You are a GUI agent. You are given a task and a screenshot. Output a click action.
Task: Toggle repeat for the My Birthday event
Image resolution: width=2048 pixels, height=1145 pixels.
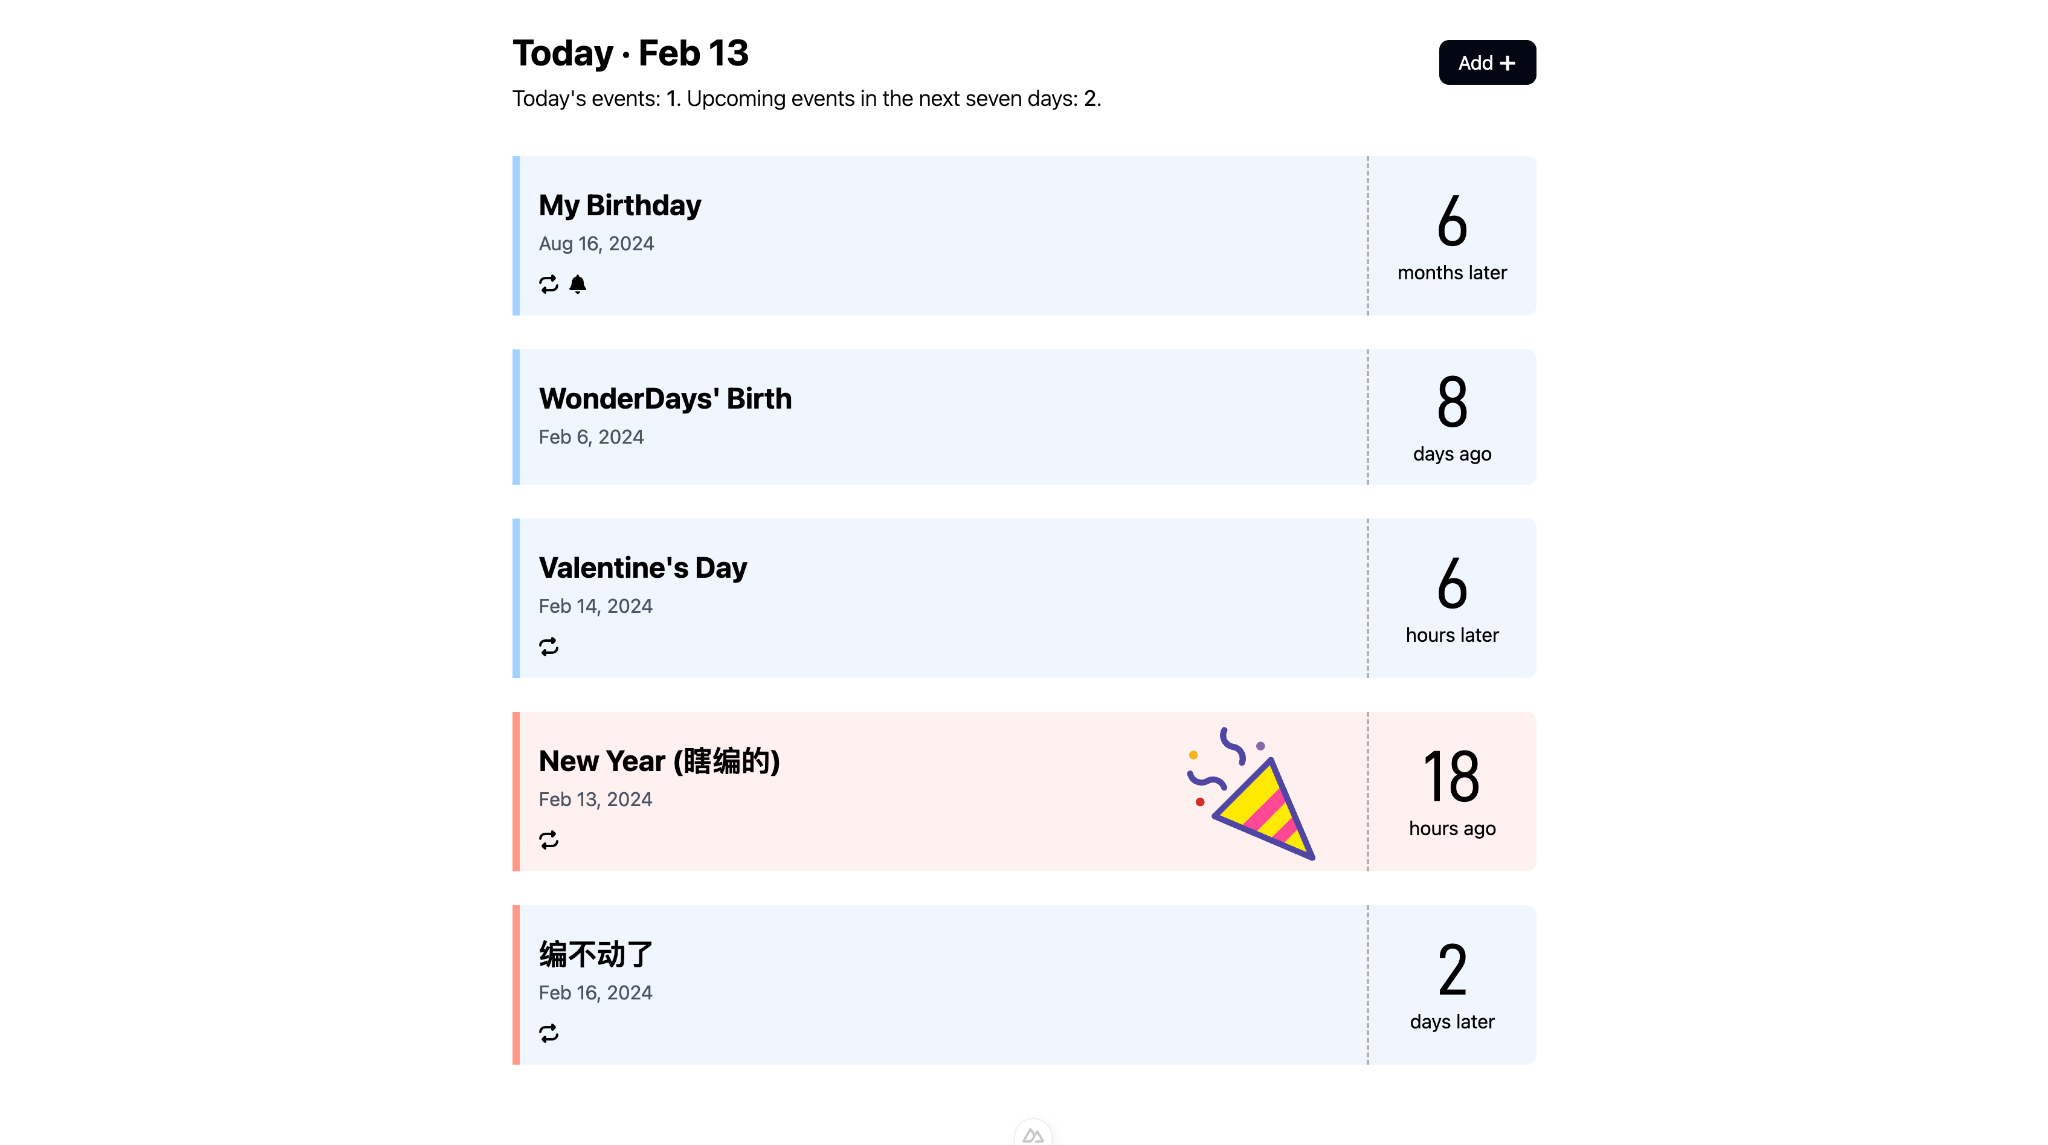coord(547,284)
